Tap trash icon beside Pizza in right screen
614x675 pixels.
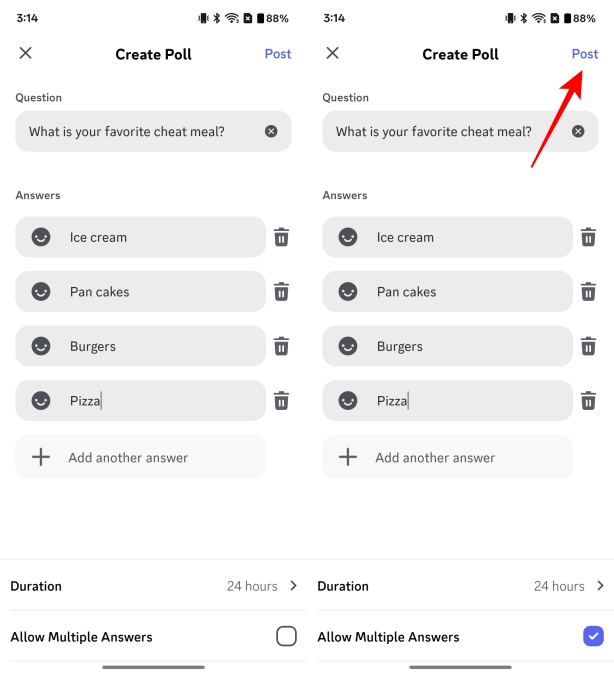point(589,401)
